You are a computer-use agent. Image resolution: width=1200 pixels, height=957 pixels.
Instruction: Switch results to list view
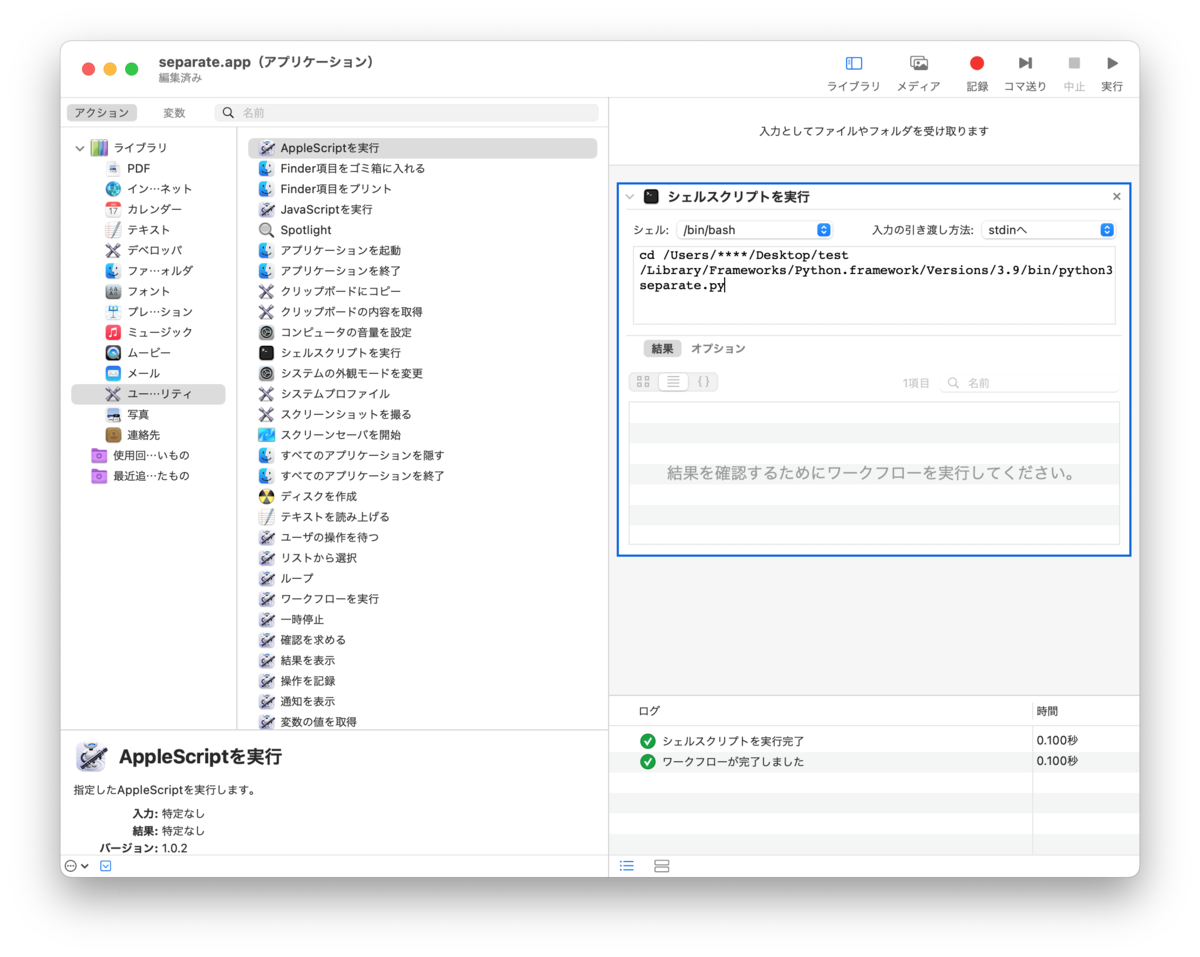(x=673, y=382)
